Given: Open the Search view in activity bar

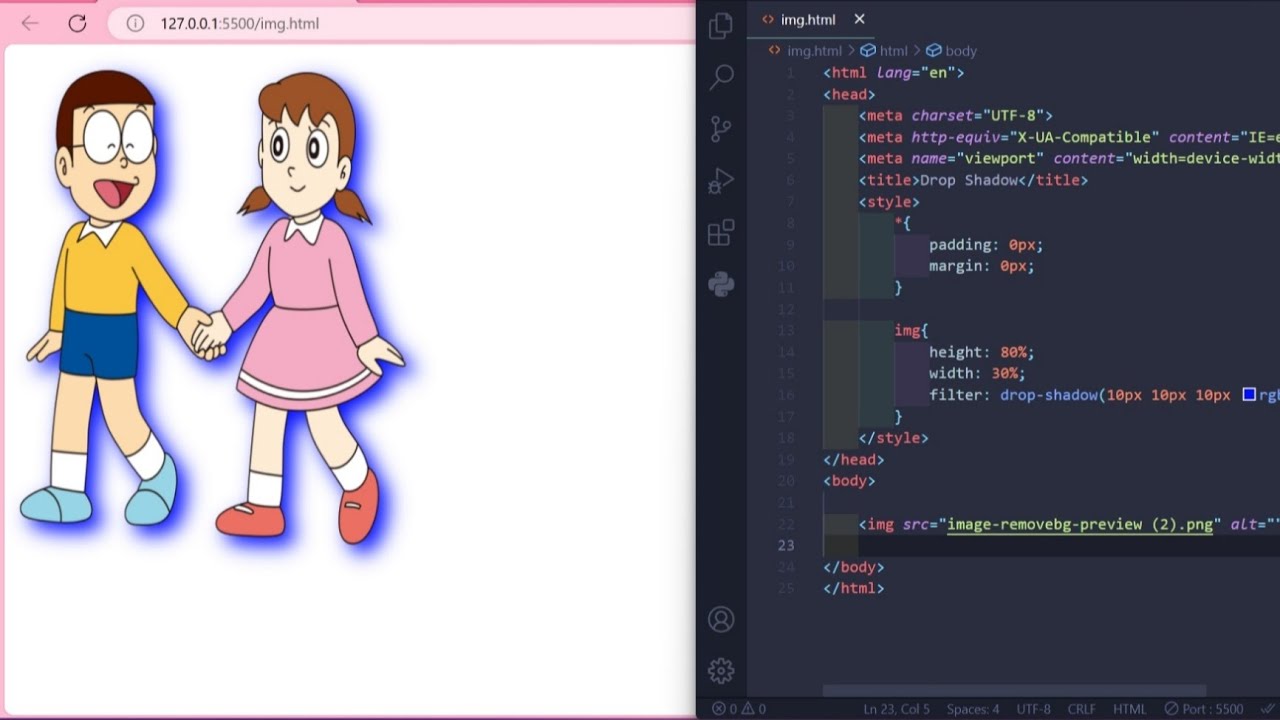Looking at the screenshot, I should tap(720, 77).
